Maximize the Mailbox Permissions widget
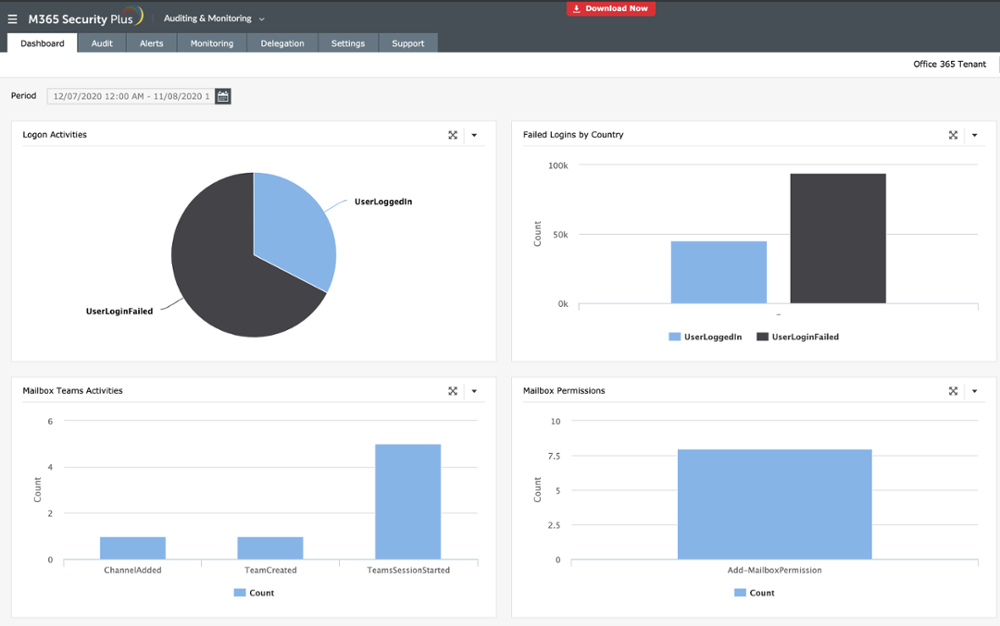Screen dimensions: 1000x626 tap(953, 391)
